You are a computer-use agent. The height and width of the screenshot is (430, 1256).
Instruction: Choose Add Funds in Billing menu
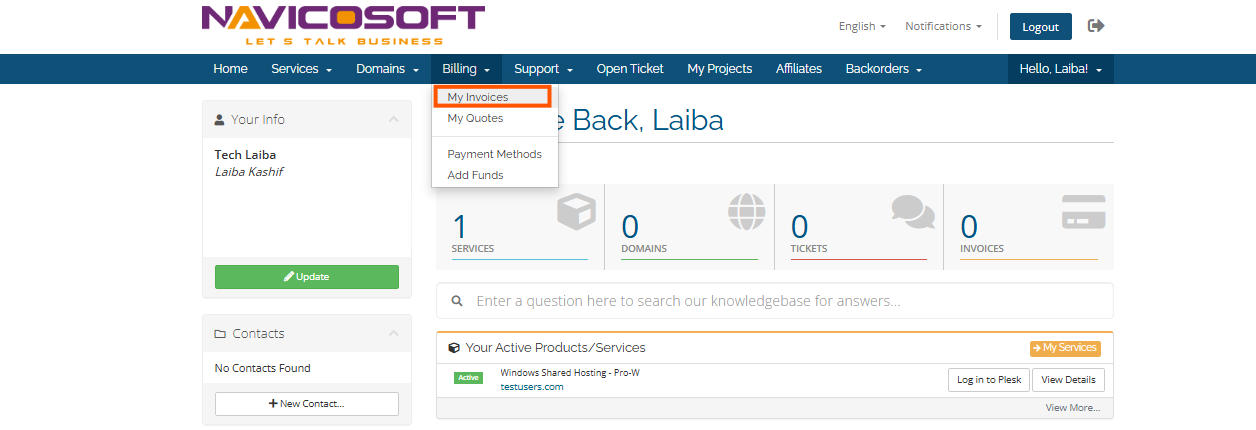[x=475, y=175]
